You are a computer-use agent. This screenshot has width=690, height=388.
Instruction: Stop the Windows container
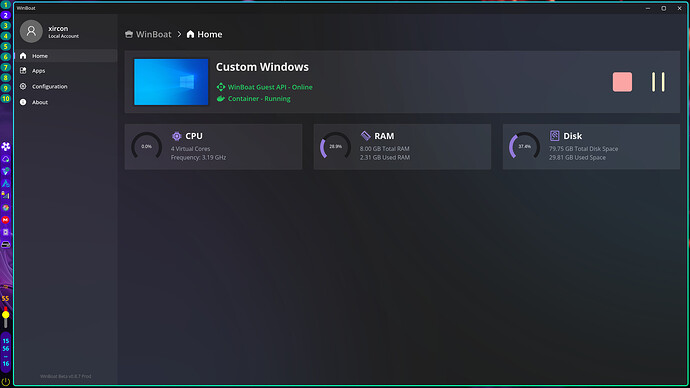[x=622, y=82]
